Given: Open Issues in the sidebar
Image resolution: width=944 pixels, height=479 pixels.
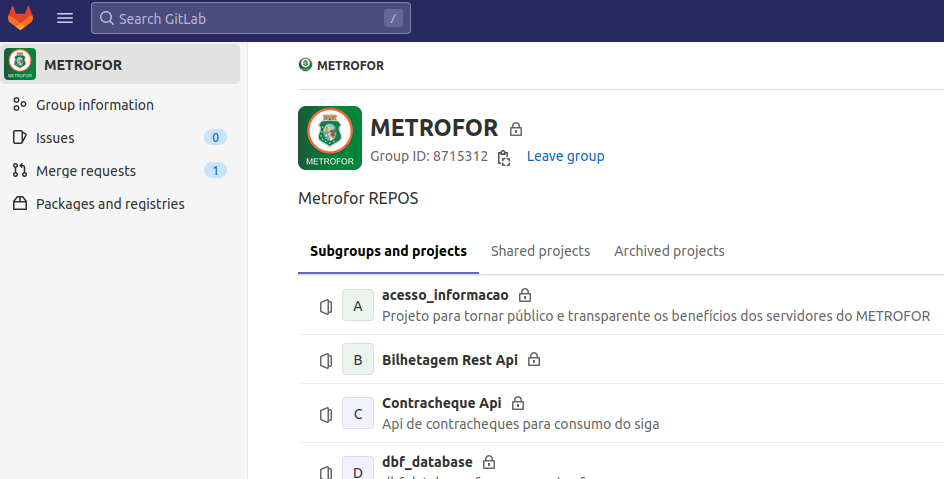Looking at the screenshot, I should 55,138.
